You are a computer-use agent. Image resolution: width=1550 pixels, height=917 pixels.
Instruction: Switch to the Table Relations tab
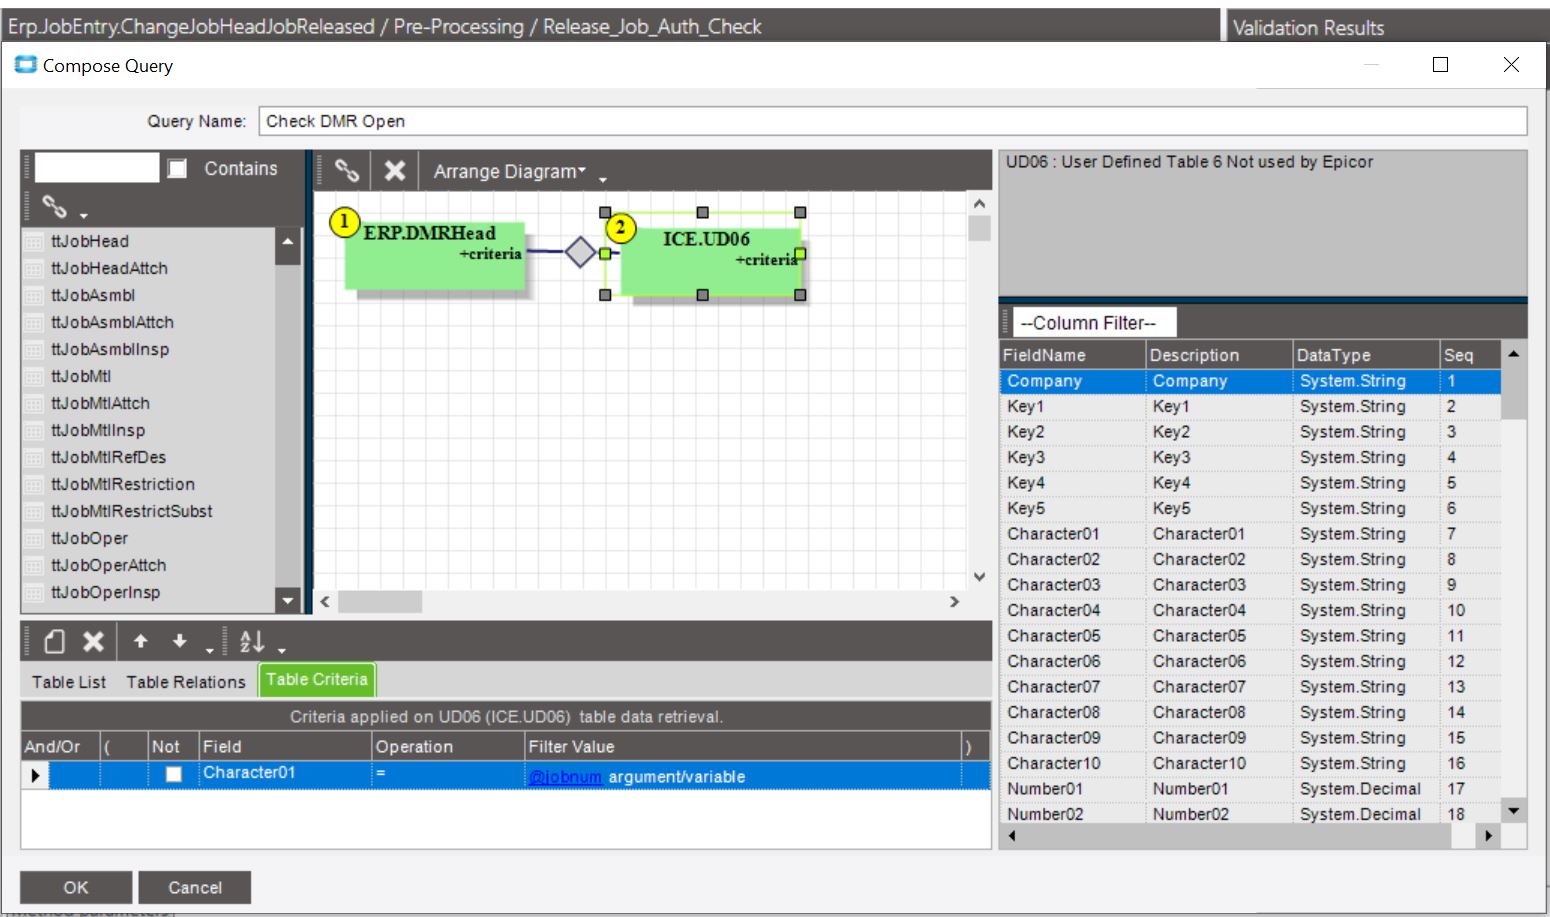tap(186, 682)
